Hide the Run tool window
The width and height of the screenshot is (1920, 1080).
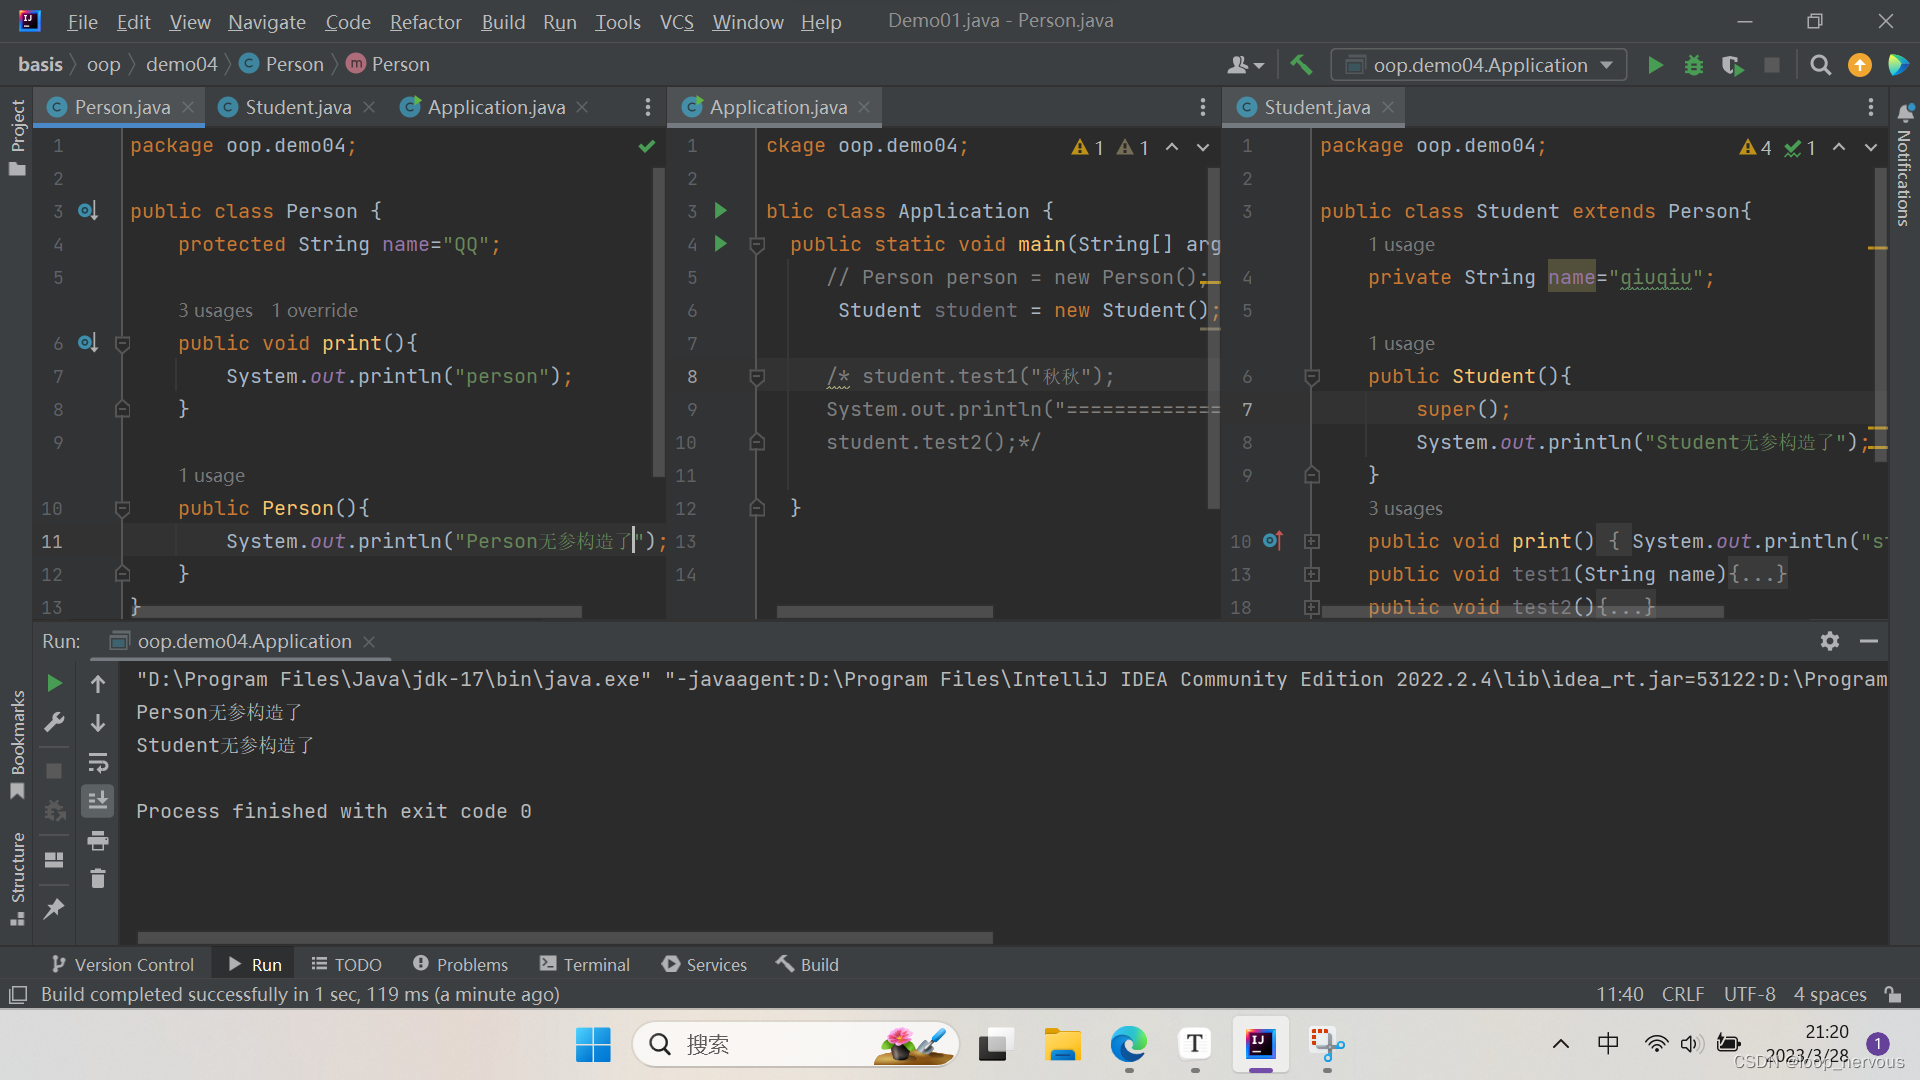click(x=1869, y=641)
